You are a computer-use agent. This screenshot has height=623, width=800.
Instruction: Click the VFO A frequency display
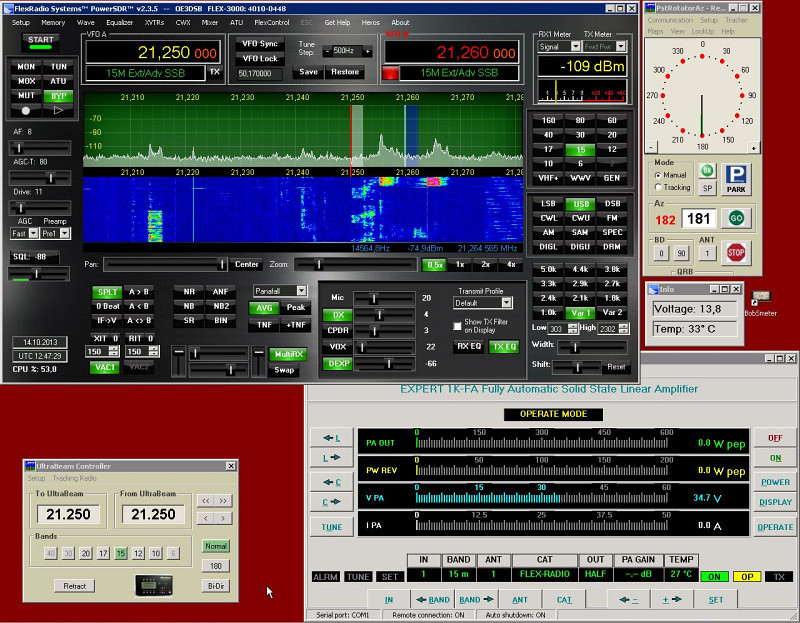[x=154, y=52]
